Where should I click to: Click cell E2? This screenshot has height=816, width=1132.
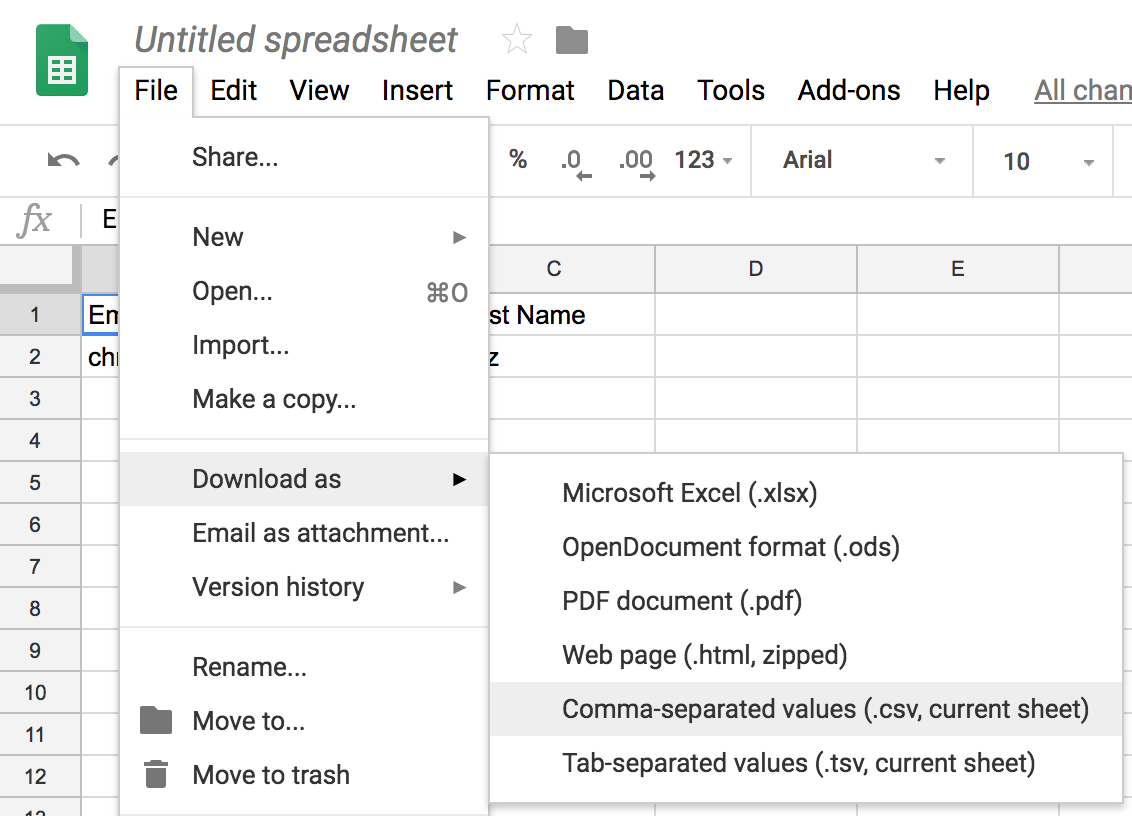(958, 356)
